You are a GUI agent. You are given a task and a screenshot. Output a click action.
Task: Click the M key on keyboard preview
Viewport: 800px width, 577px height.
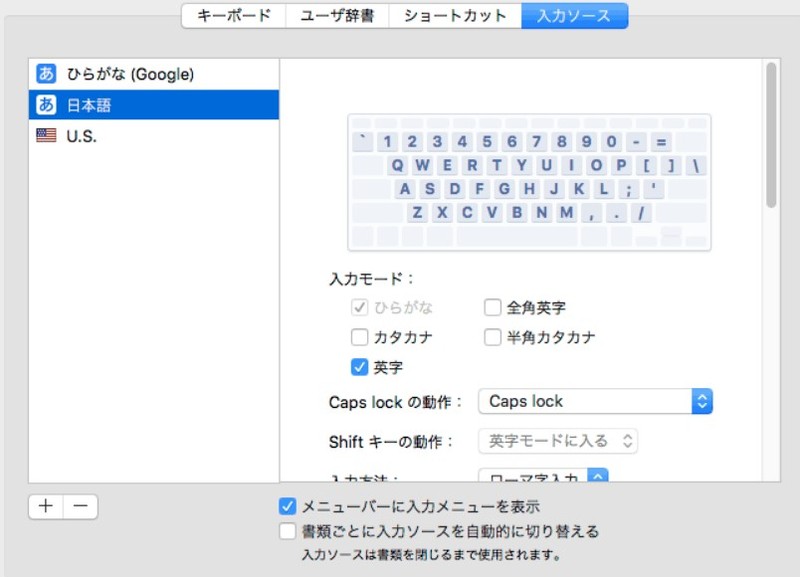click(x=567, y=212)
